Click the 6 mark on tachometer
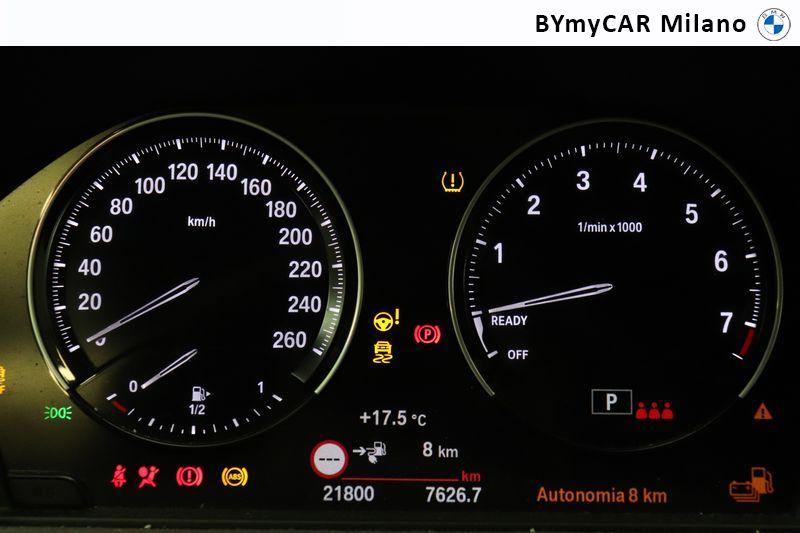Screen dimensions: 800x533 [721, 261]
